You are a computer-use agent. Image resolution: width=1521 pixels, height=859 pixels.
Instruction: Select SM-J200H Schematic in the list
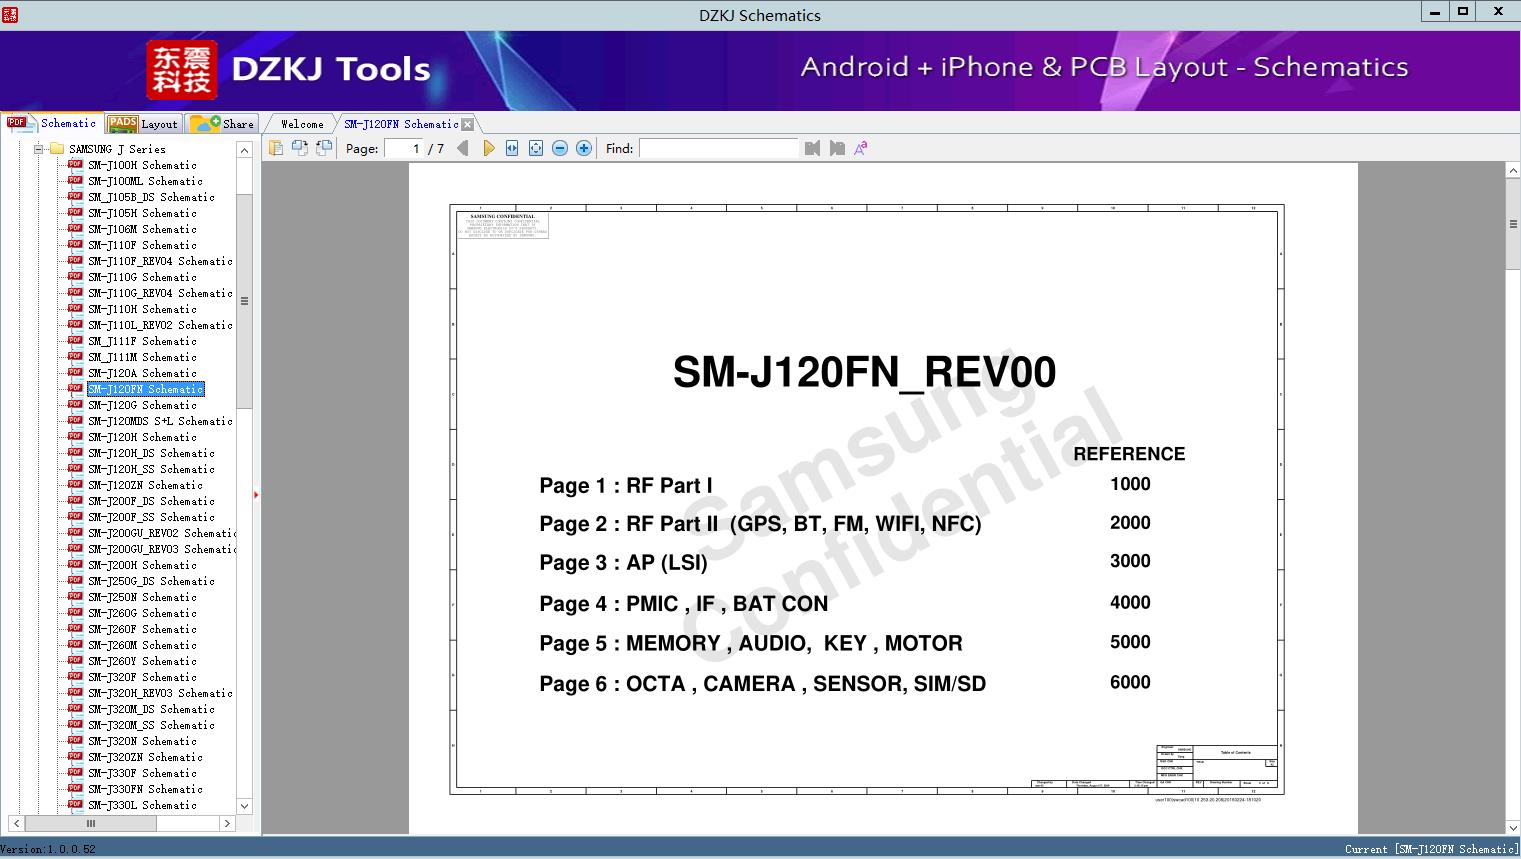pyautogui.click(x=142, y=565)
